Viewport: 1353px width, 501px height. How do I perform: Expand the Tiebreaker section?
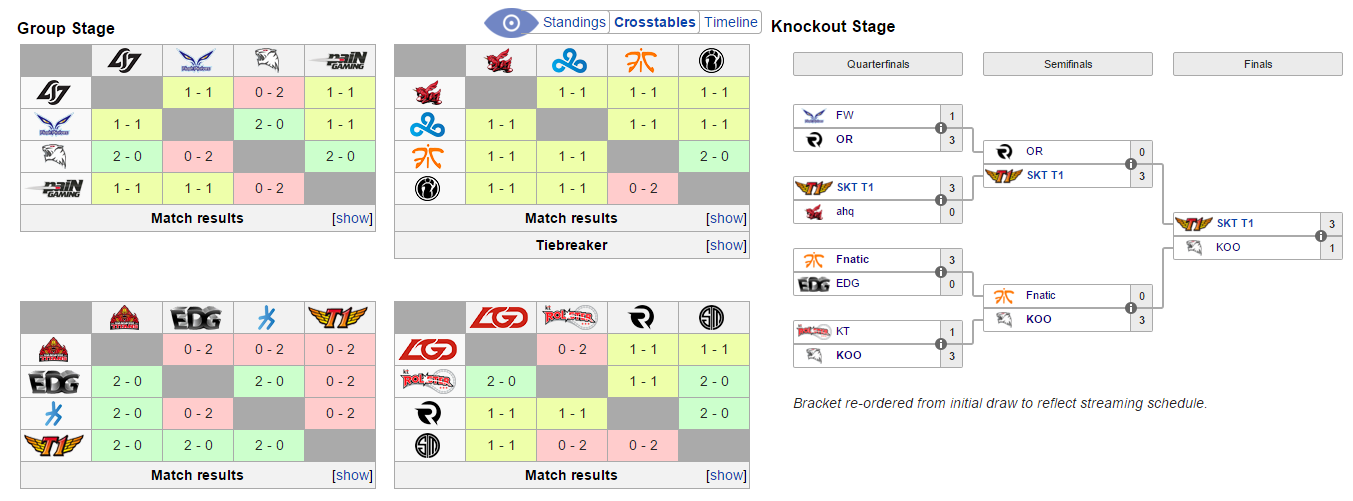point(726,245)
